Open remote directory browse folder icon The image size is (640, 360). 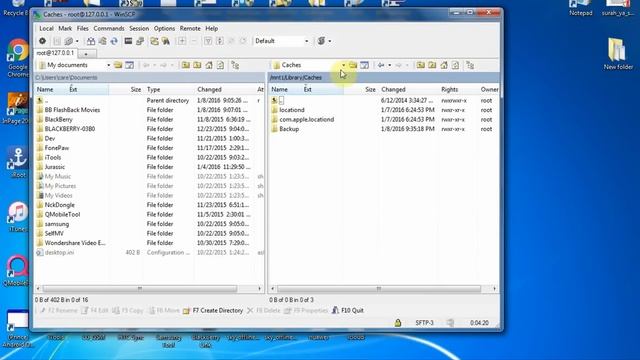(353, 65)
